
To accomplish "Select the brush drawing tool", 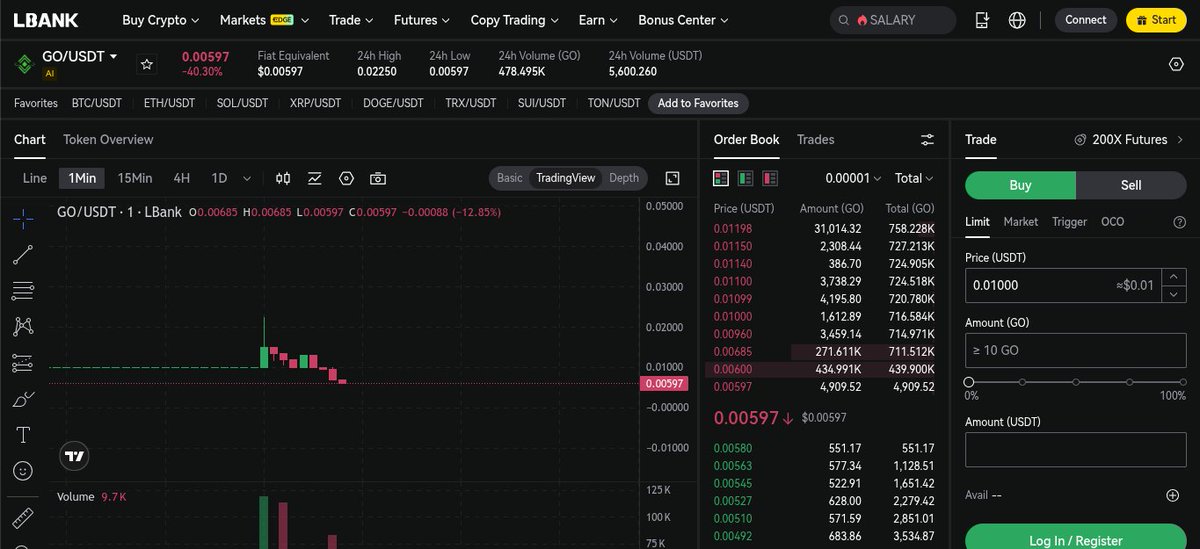I will click(23, 398).
